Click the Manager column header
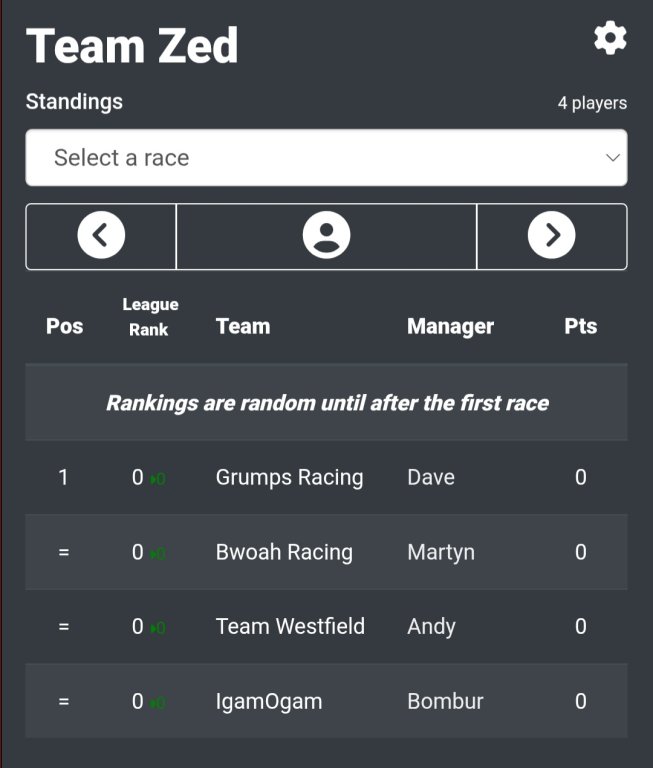The height and width of the screenshot is (768, 653). 450,327
